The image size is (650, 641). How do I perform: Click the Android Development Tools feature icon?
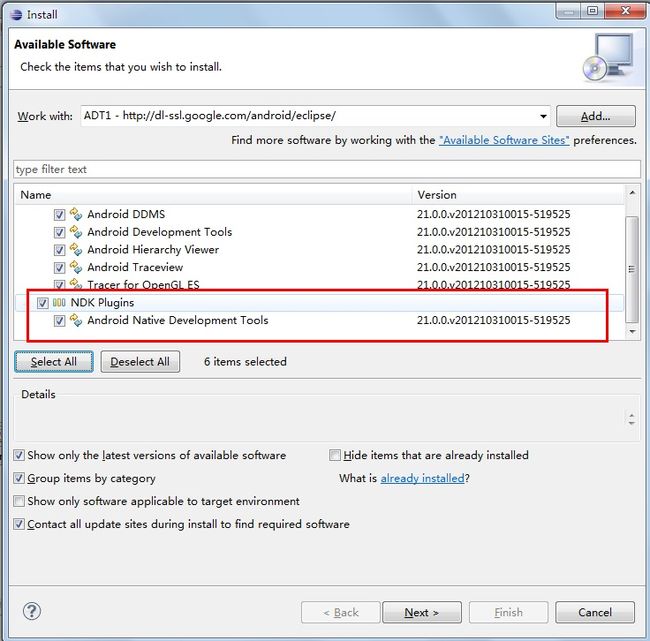click(x=75, y=232)
